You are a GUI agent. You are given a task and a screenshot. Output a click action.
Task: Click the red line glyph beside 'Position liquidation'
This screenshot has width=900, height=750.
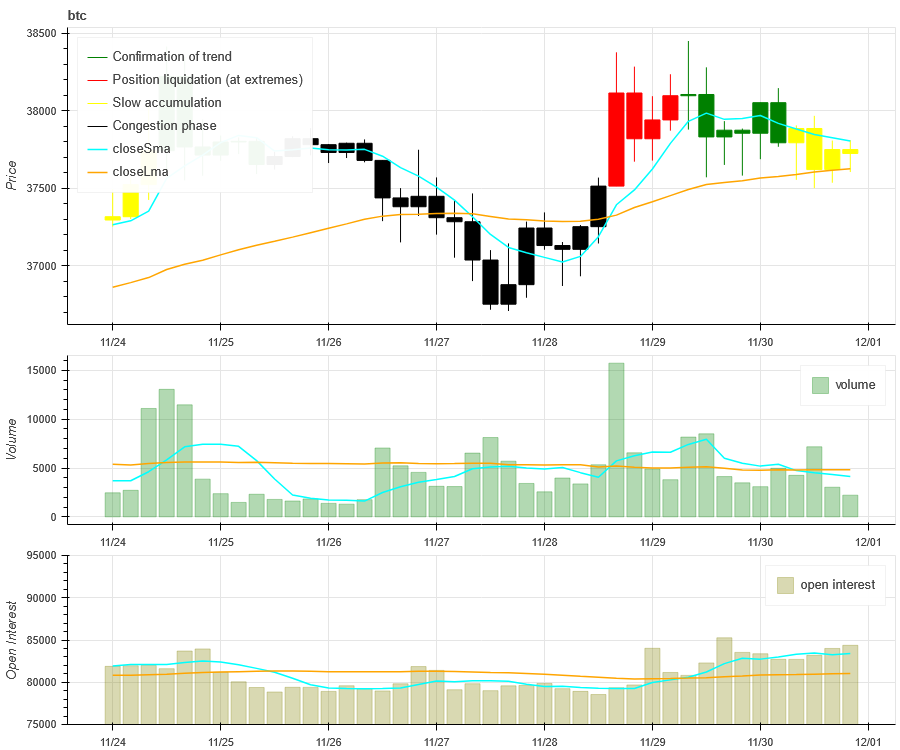(97, 80)
